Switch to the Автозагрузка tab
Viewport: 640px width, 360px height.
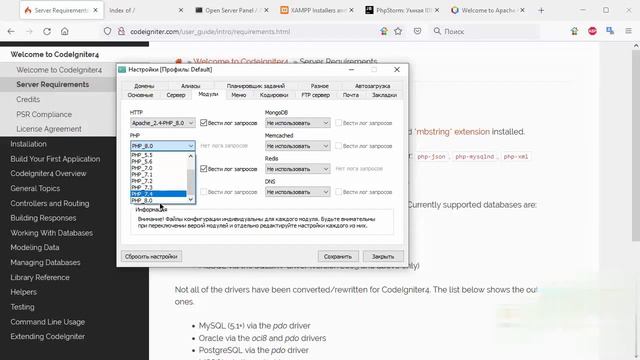click(372, 86)
